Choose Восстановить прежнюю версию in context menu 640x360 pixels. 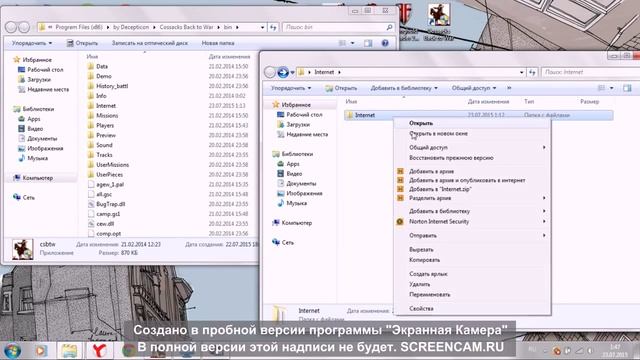(x=451, y=158)
